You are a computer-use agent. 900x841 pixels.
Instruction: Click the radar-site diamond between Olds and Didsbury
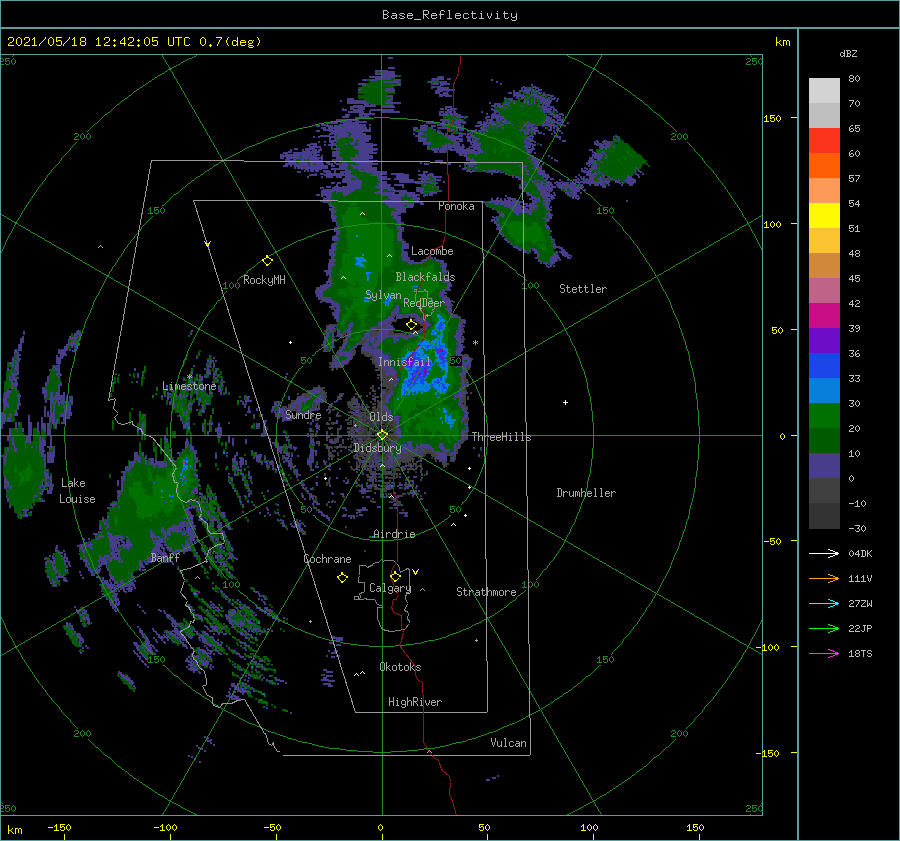click(x=382, y=435)
